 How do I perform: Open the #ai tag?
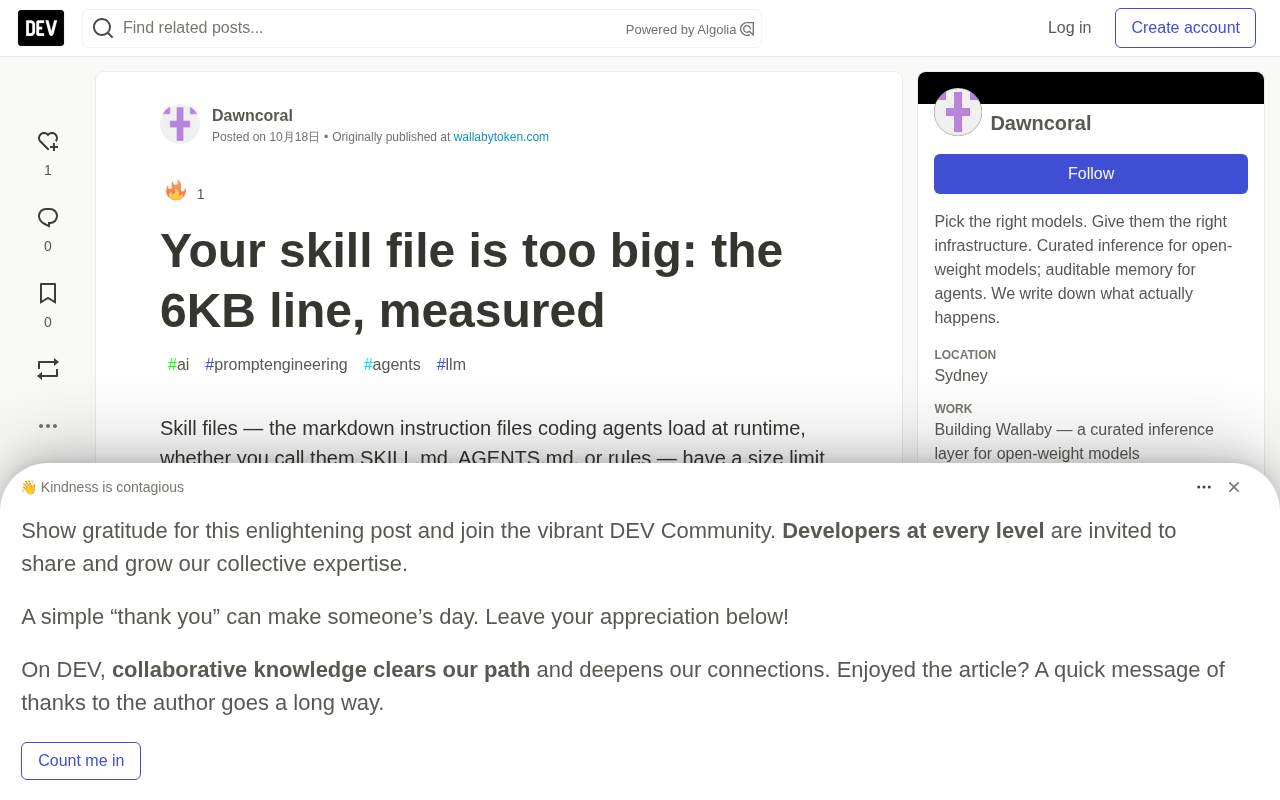click(178, 365)
